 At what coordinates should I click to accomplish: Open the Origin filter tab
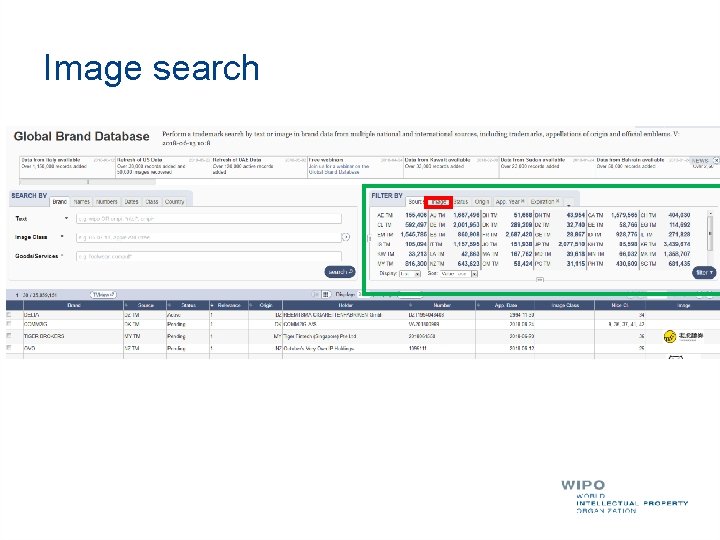pos(482,202)
